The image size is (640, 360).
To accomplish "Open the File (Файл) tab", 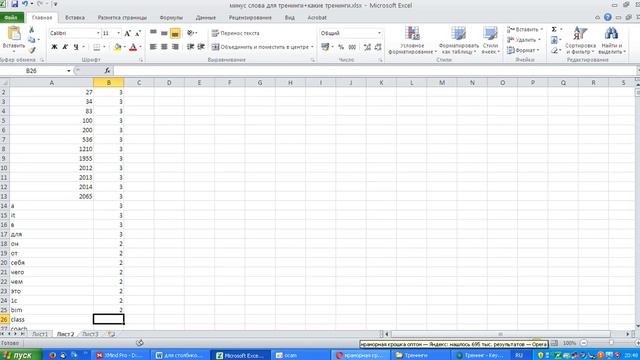I will (x=11, y=18).
